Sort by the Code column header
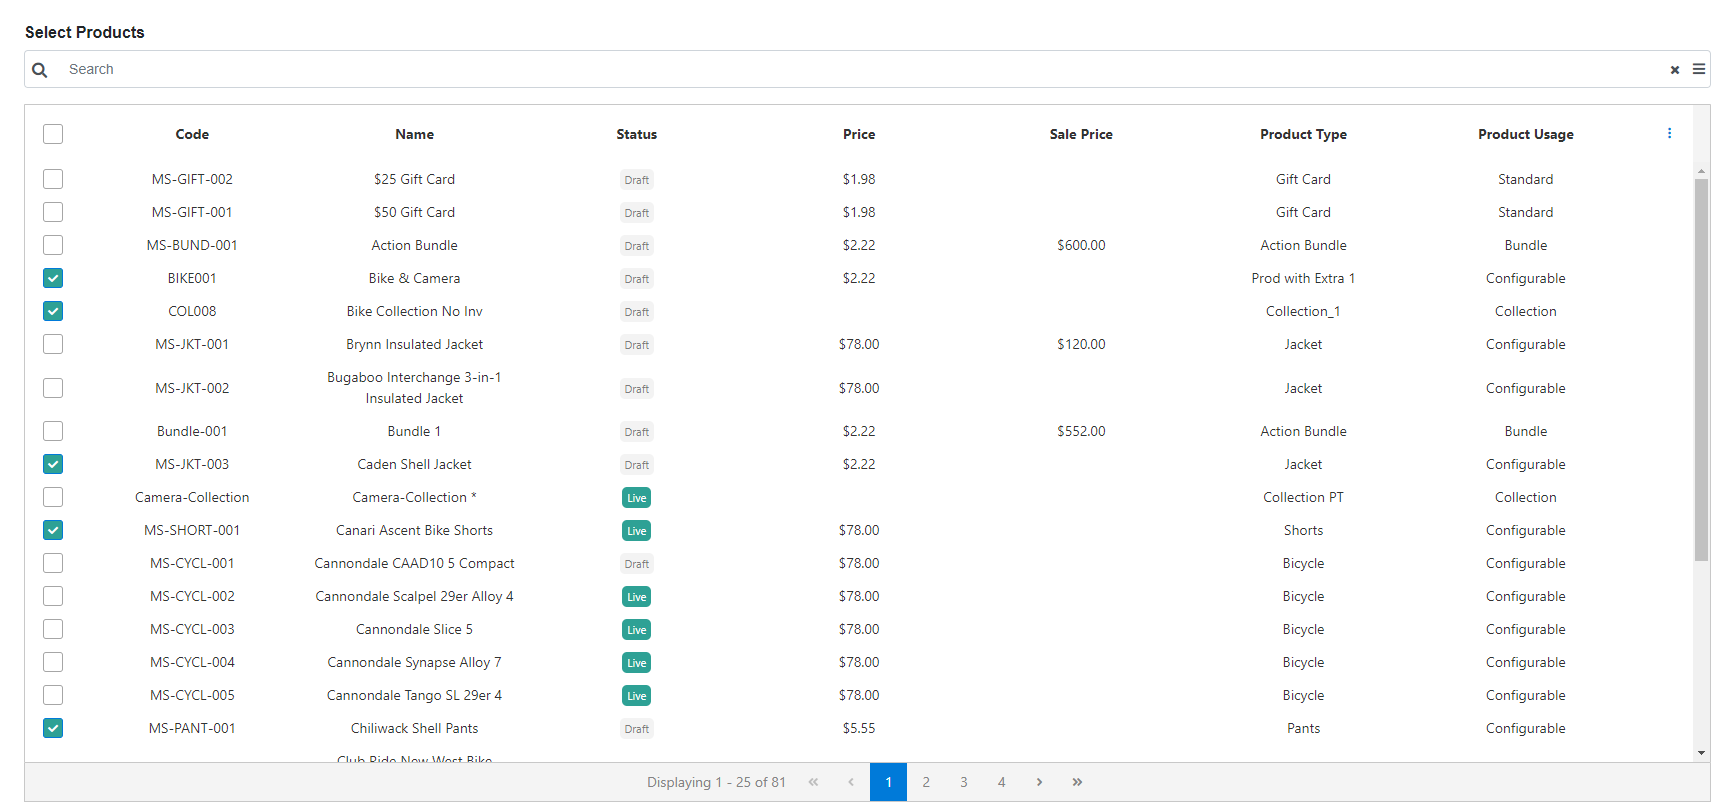Image resolution: width=1726 pixels, height=811 pixels. coord(192,134)
